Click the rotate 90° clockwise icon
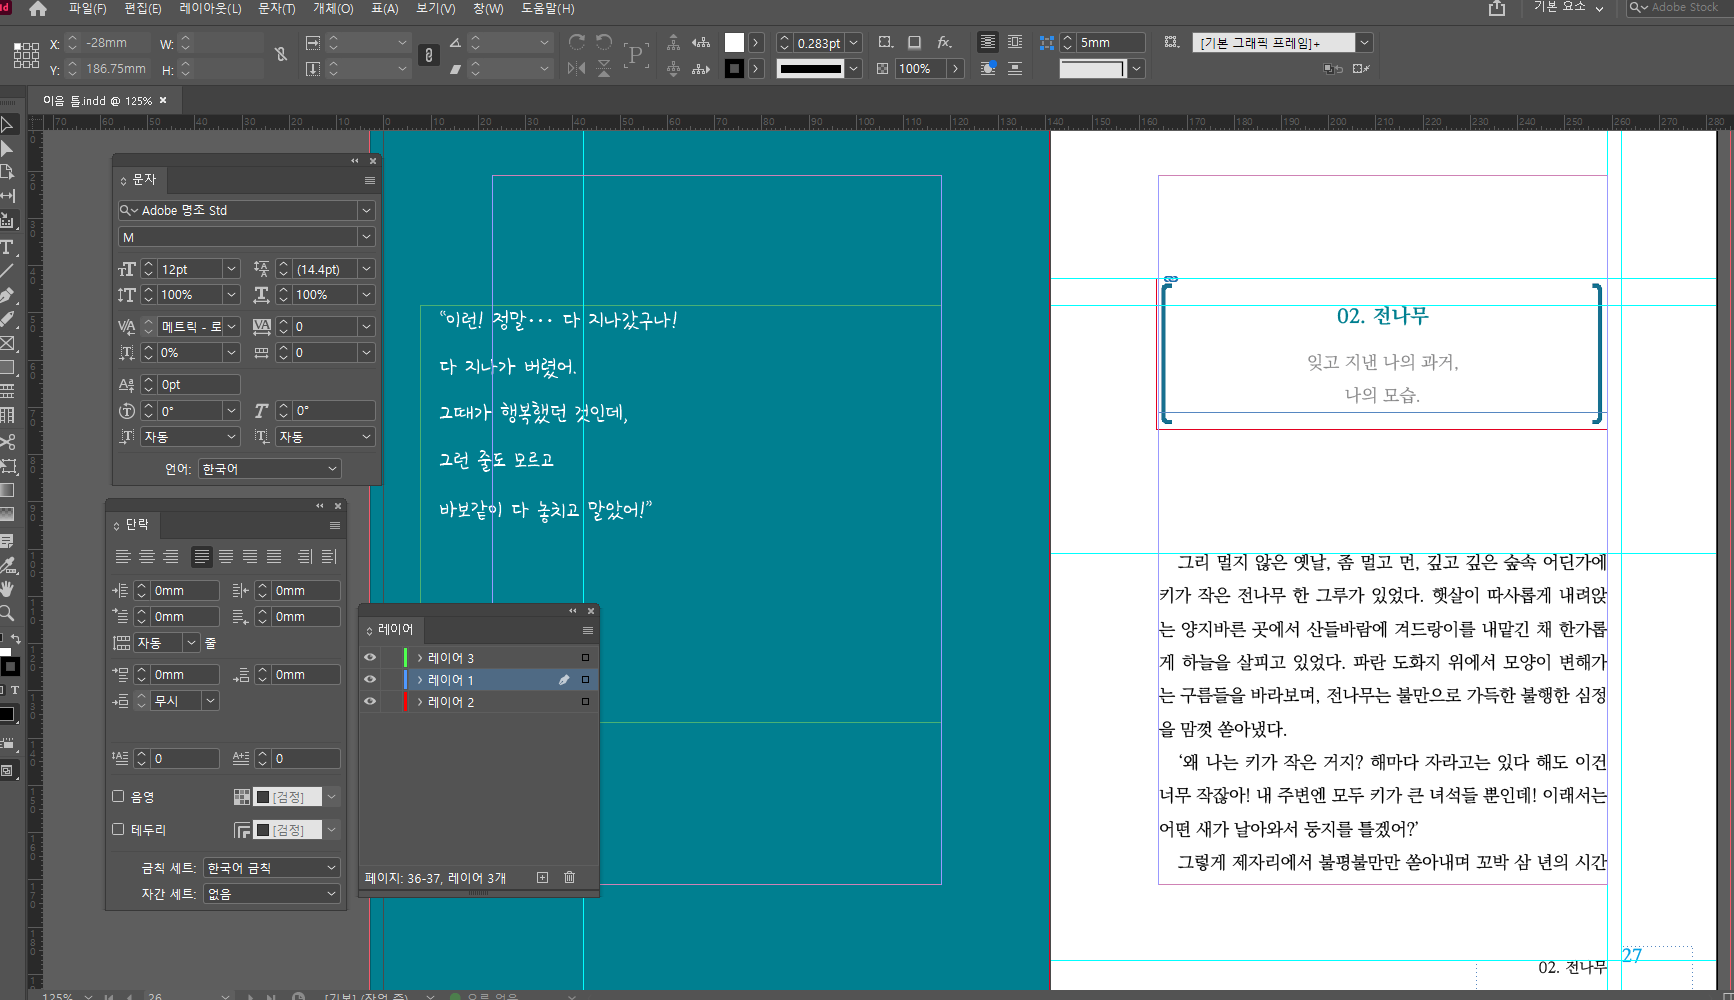Image resolution: width=1734 pixels, height=1000 pixels. point(577,42)
